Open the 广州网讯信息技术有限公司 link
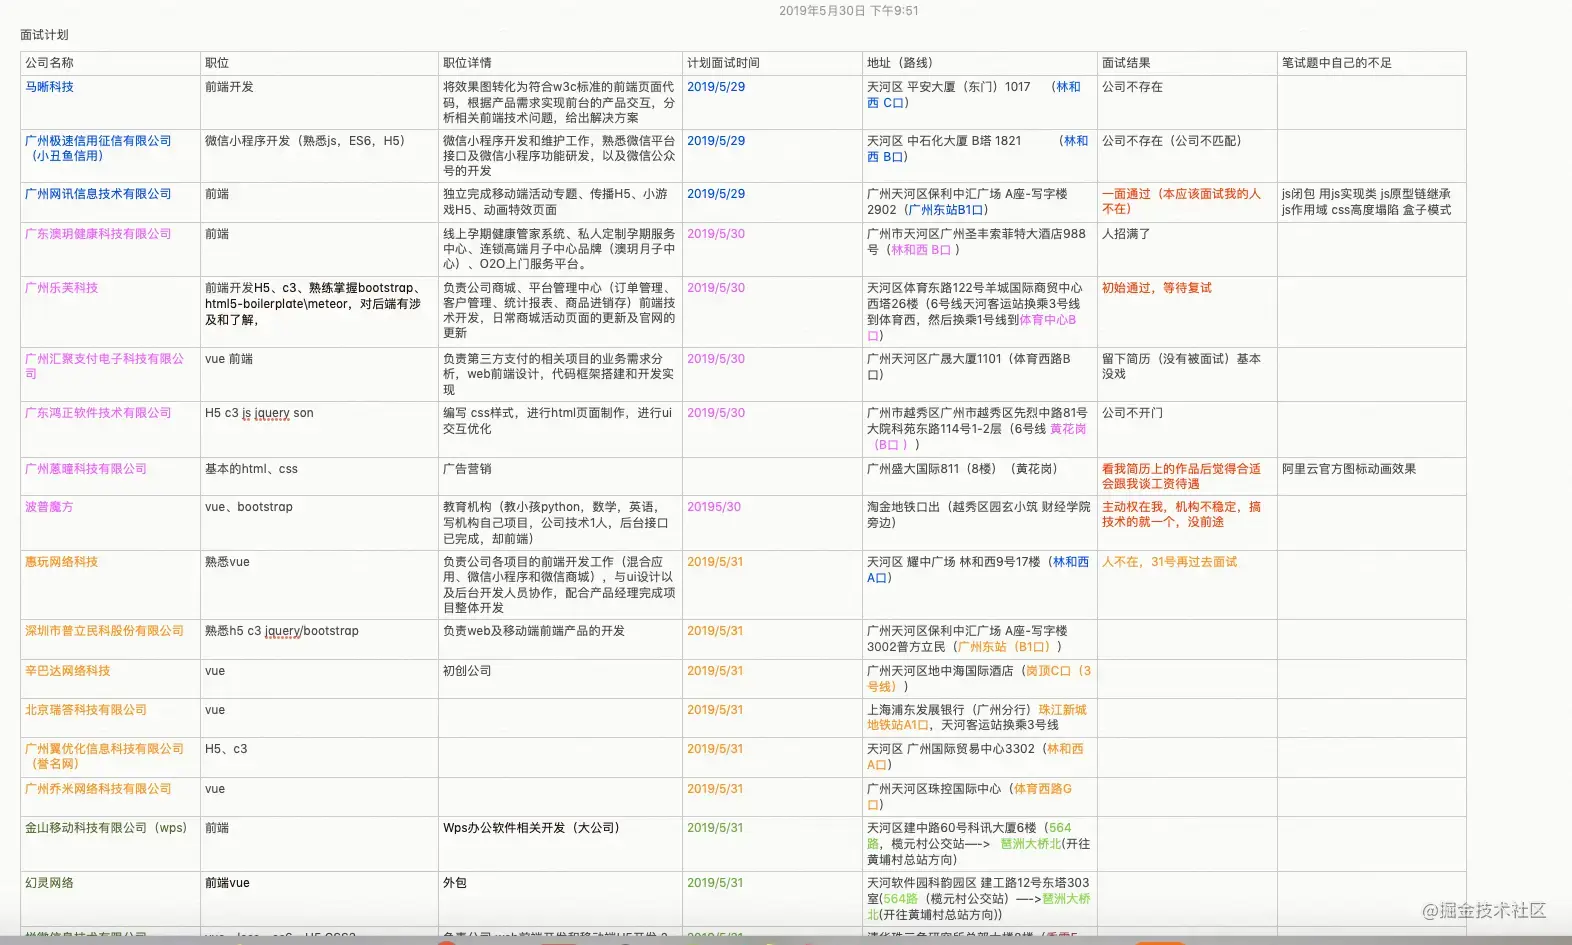 point(98,194)
